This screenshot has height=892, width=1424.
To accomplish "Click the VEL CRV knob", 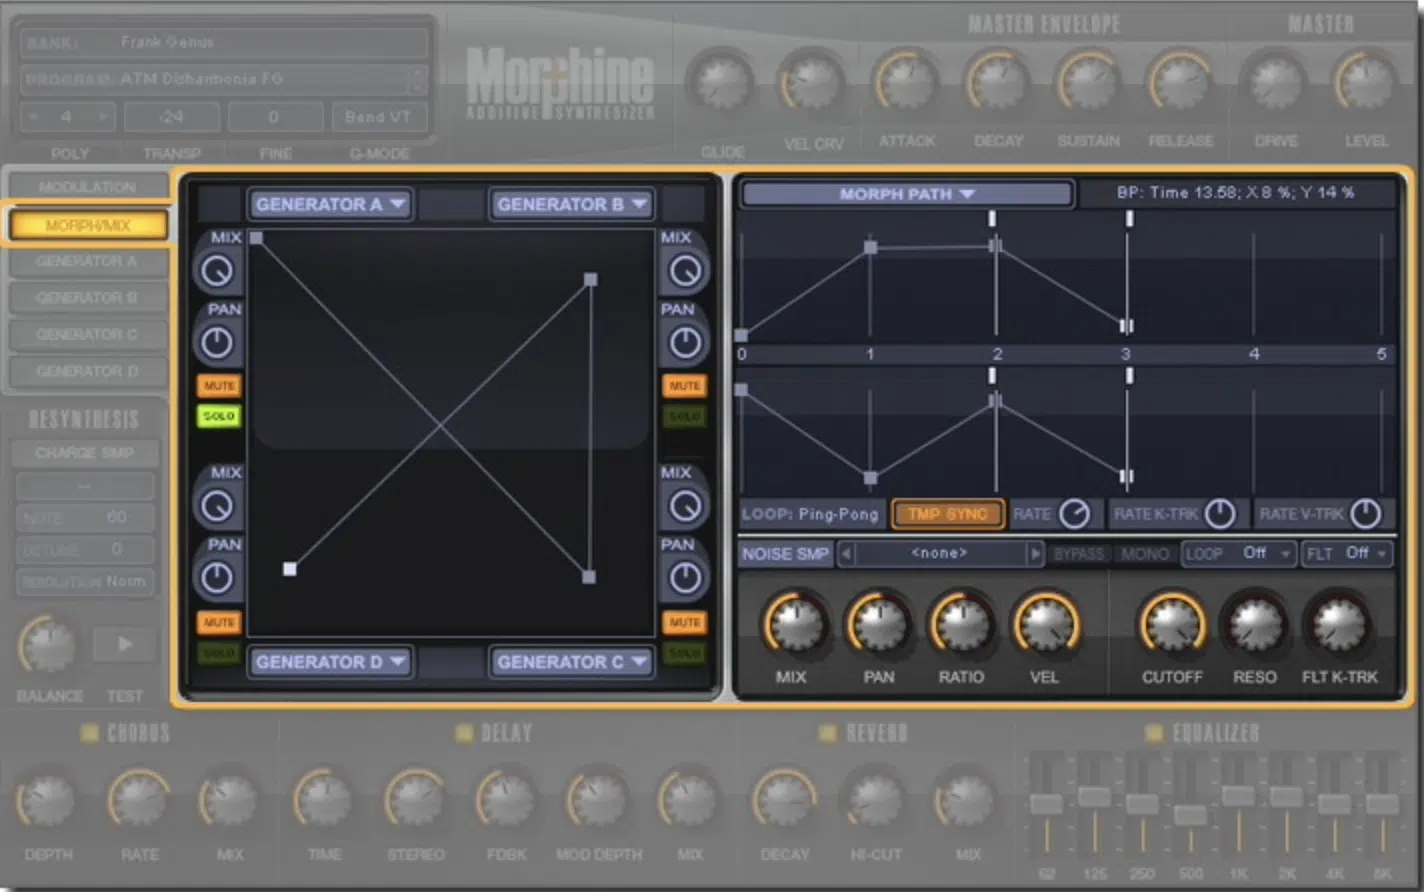I will 812,82.
